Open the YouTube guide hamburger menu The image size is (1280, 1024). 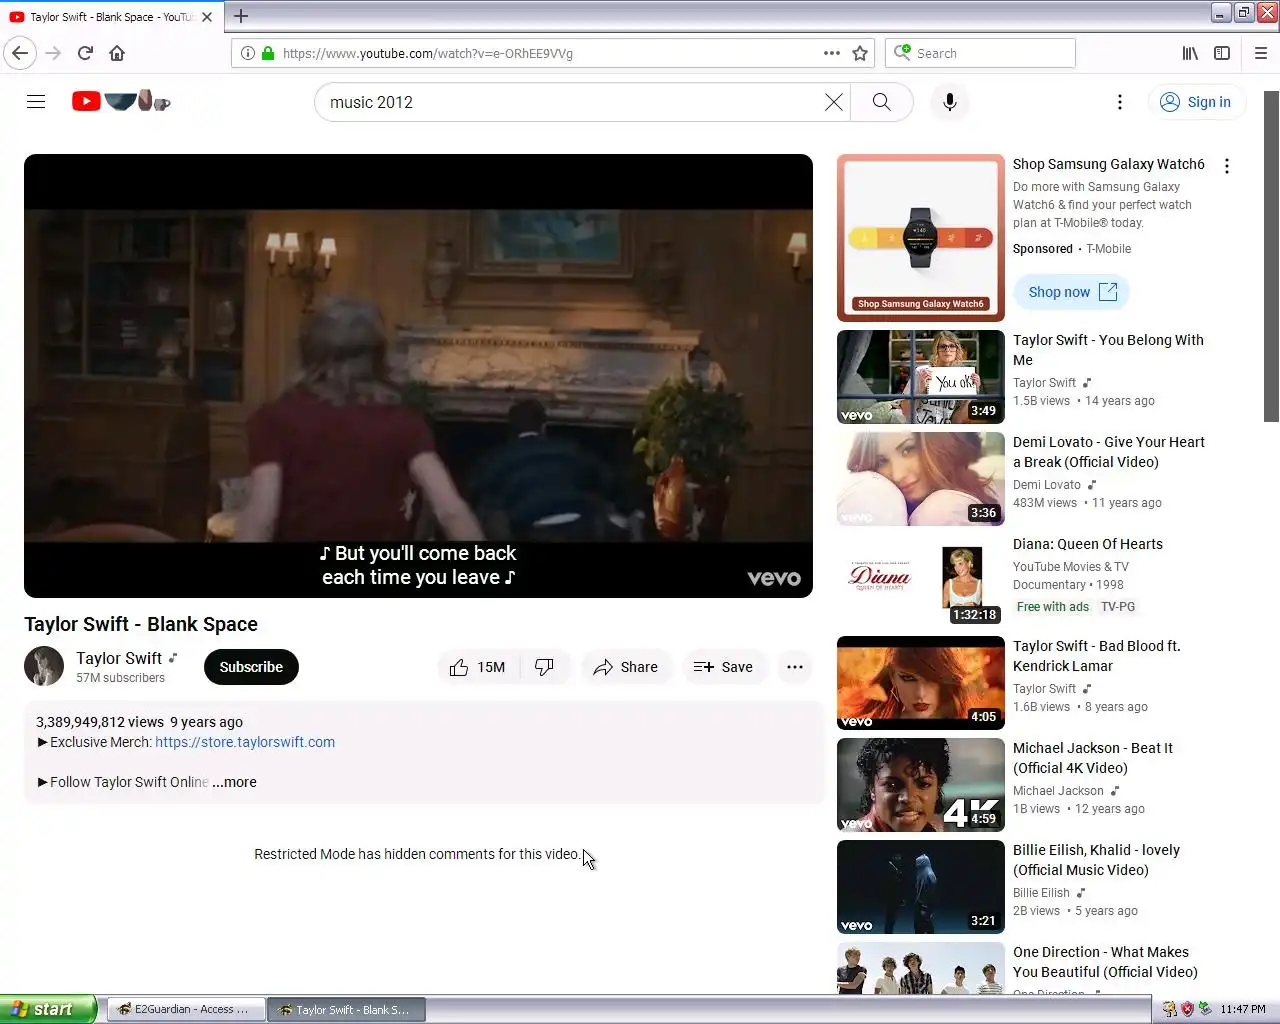pos(36,102)
